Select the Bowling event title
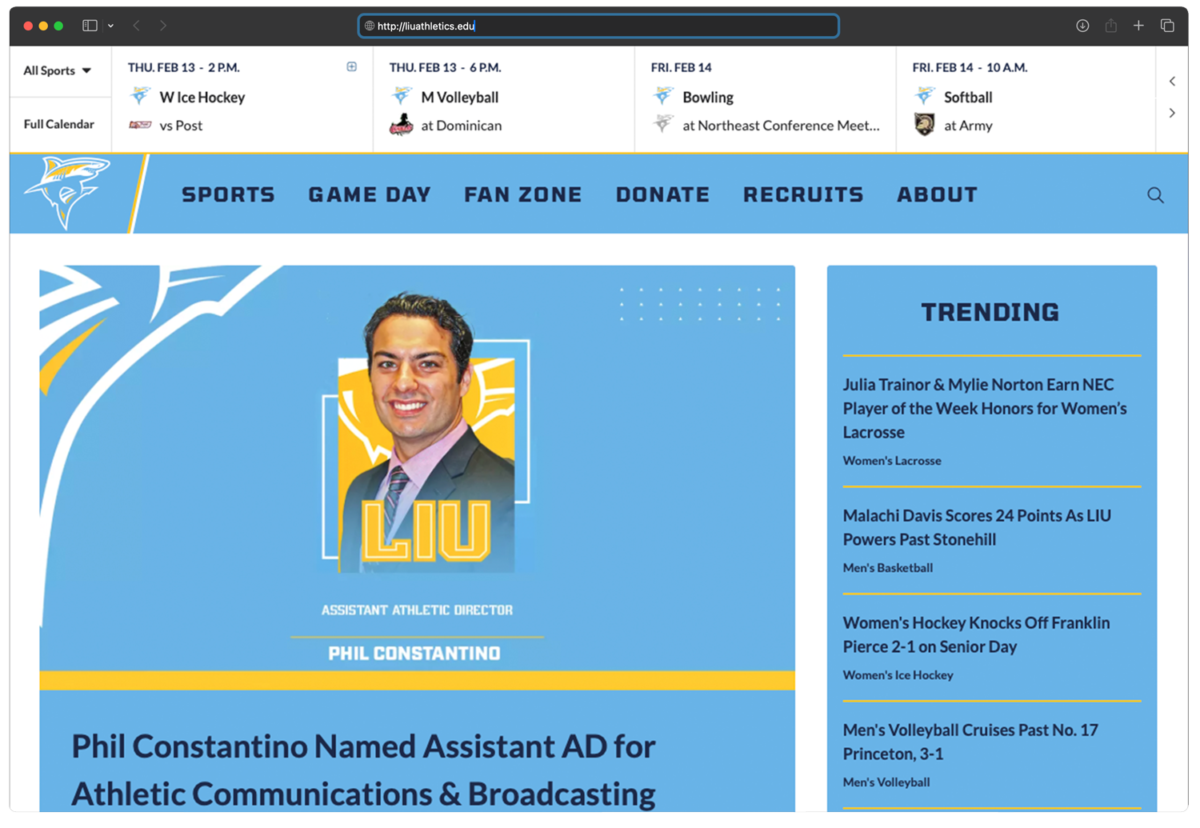 (x=708, y=97)
